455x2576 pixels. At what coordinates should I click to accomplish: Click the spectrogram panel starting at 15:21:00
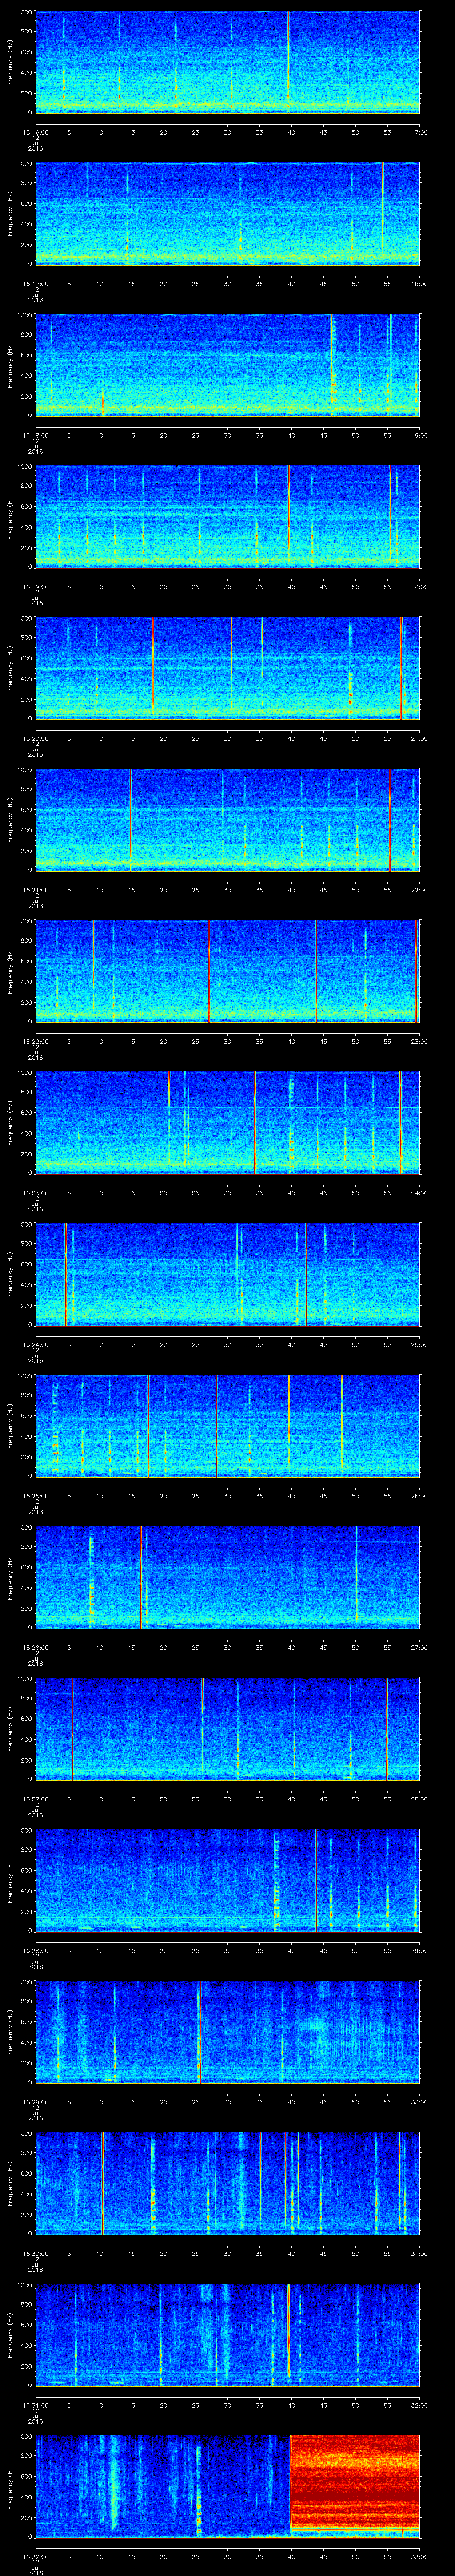(228, 819)
